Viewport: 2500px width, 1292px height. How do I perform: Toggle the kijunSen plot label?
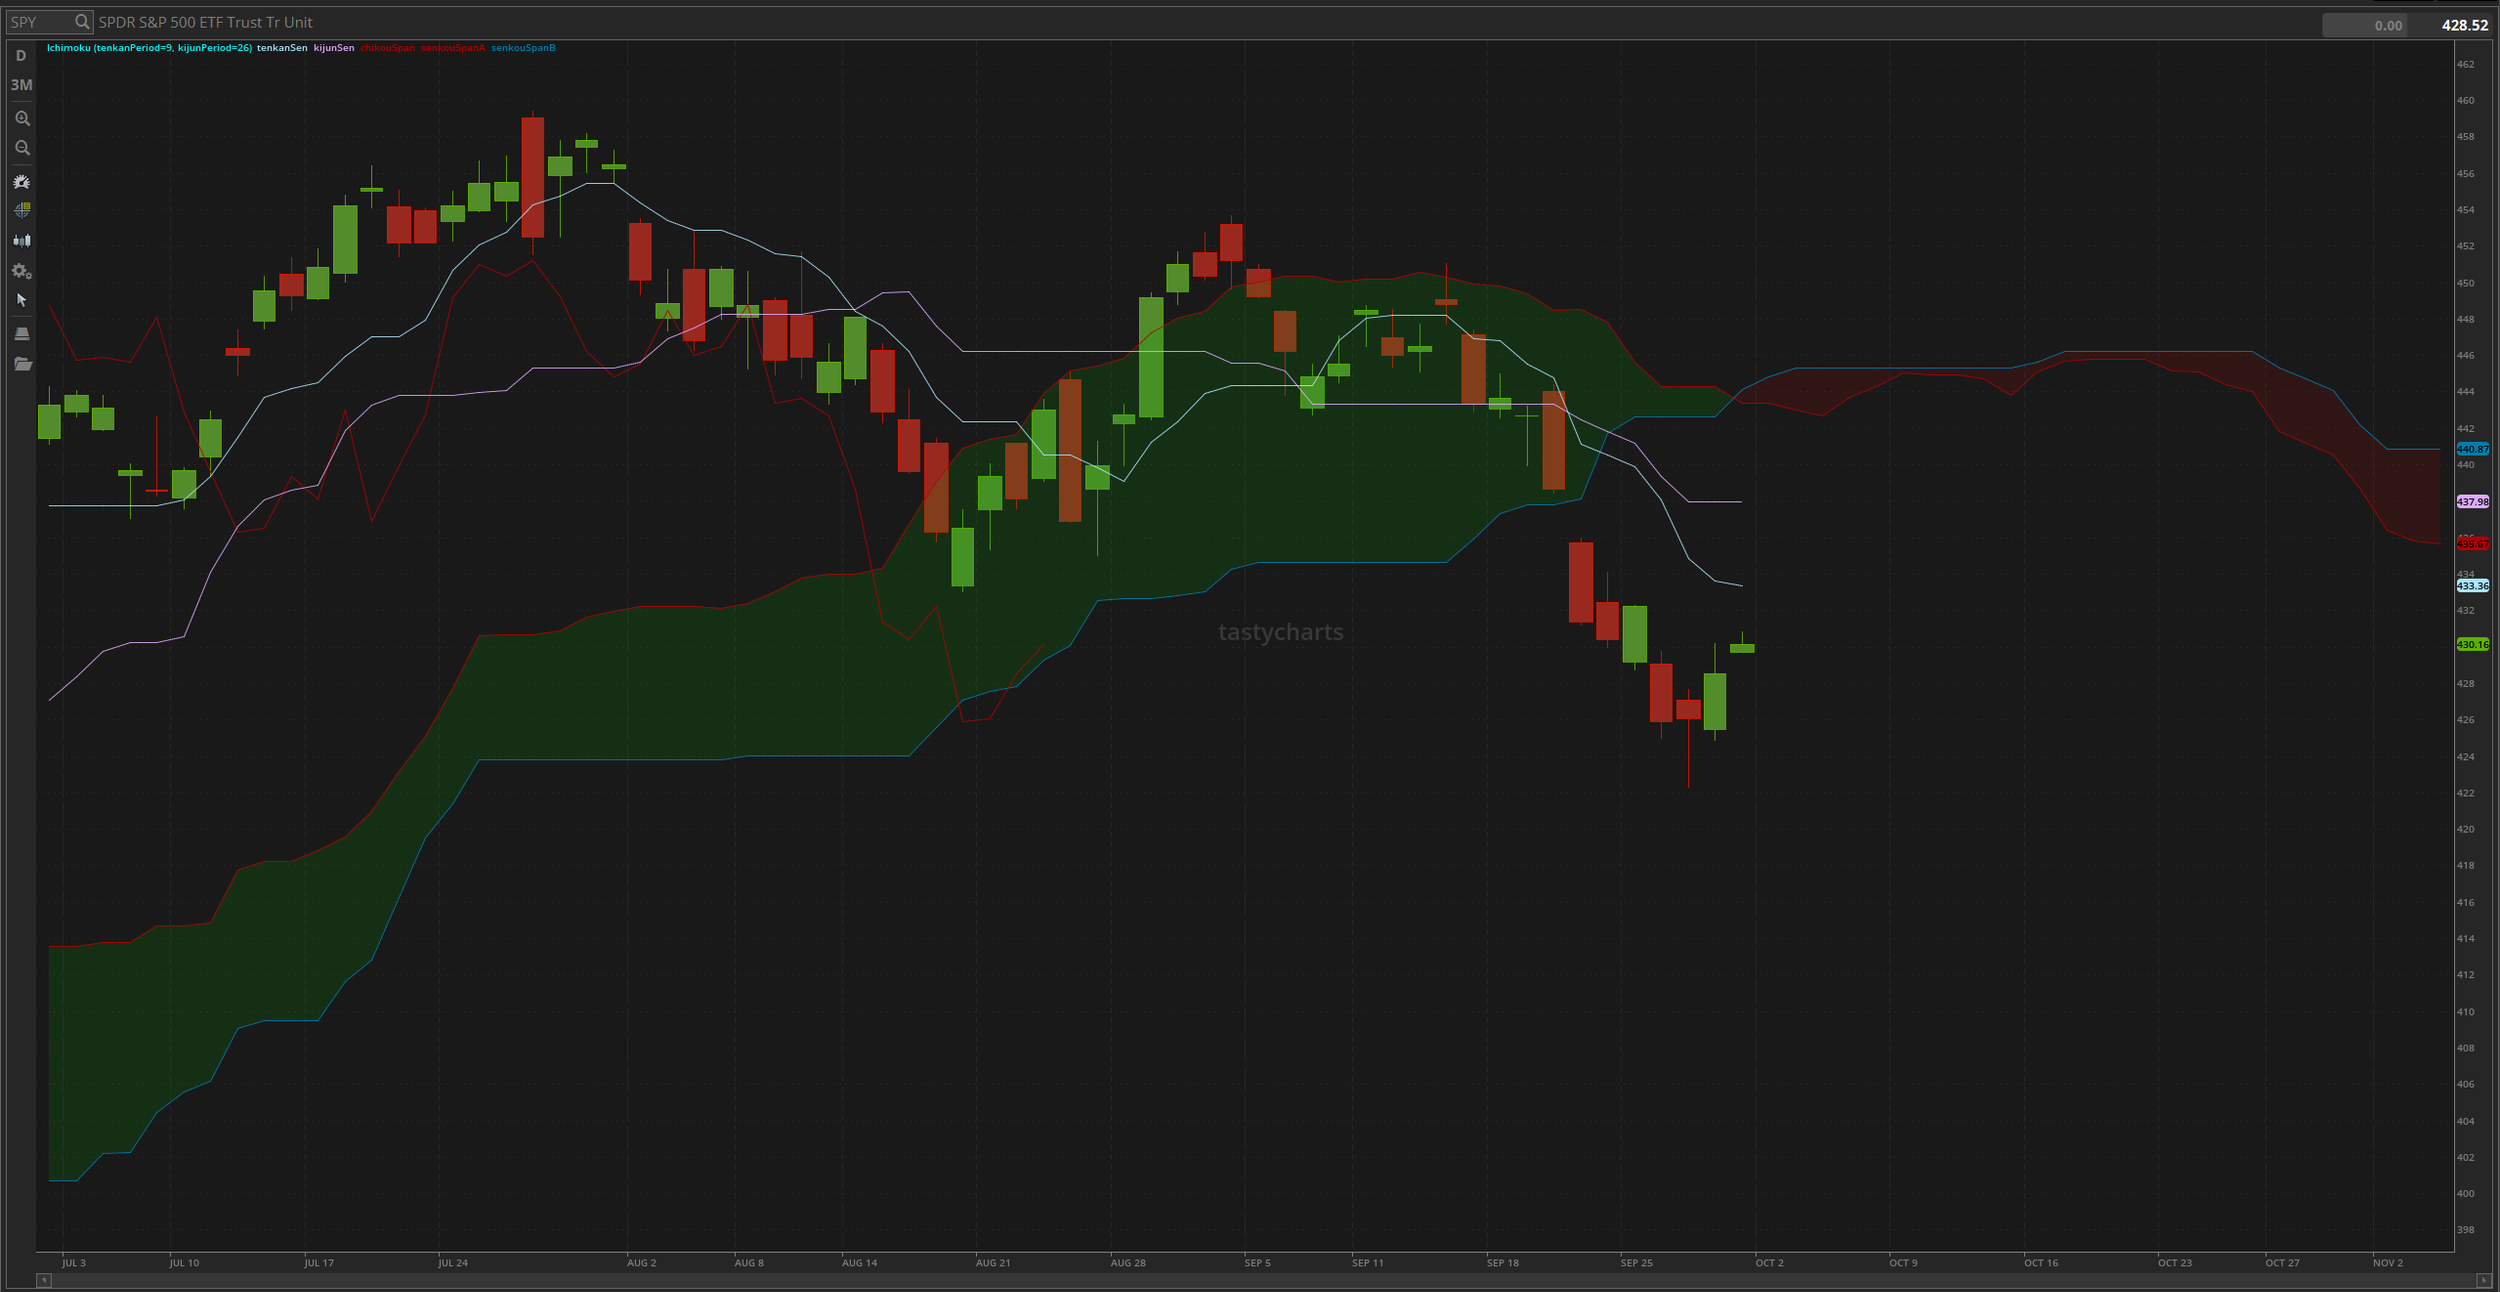point(334,48)
